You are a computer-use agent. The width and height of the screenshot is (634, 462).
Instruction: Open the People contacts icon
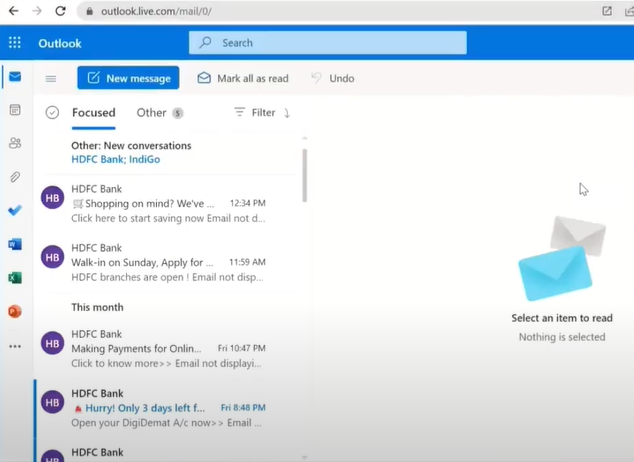point(15,143)
